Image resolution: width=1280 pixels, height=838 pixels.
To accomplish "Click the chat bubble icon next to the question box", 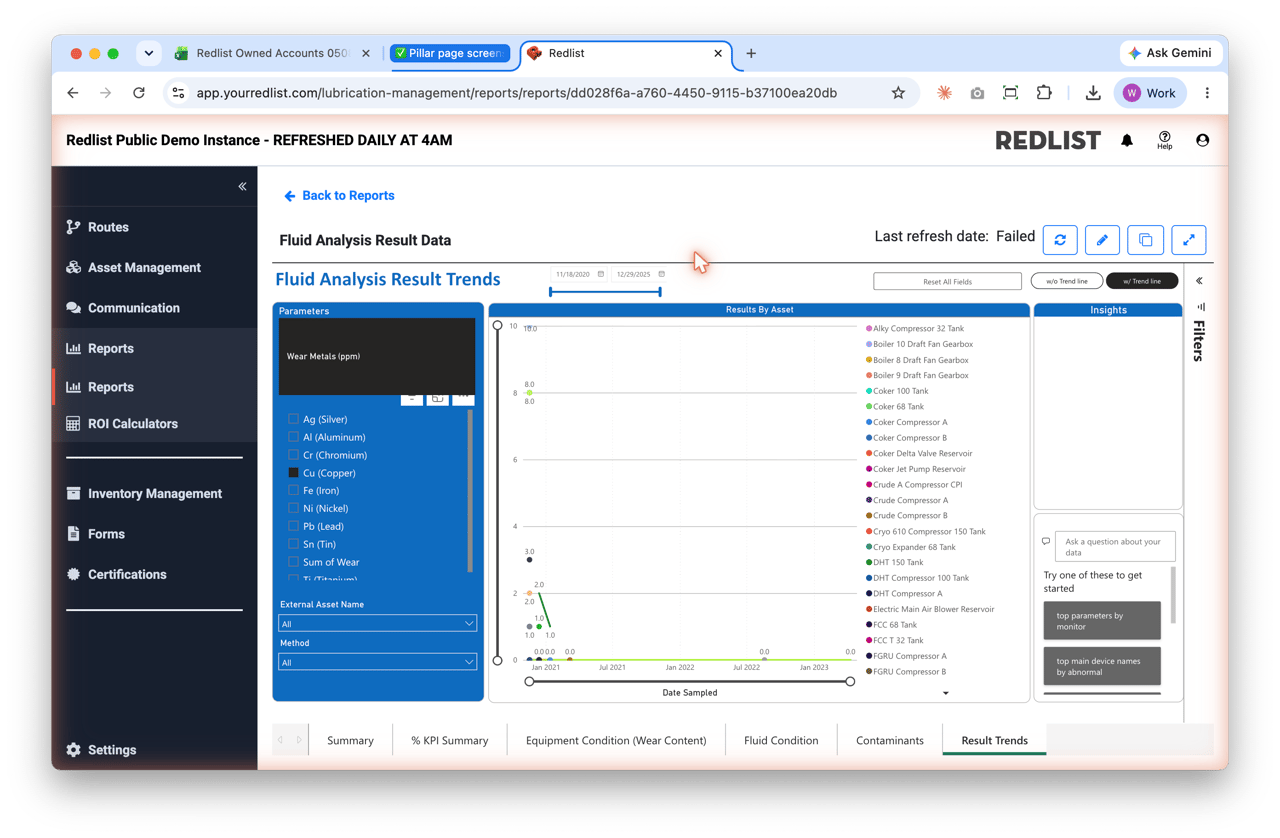I will (x=1046, y=542).
